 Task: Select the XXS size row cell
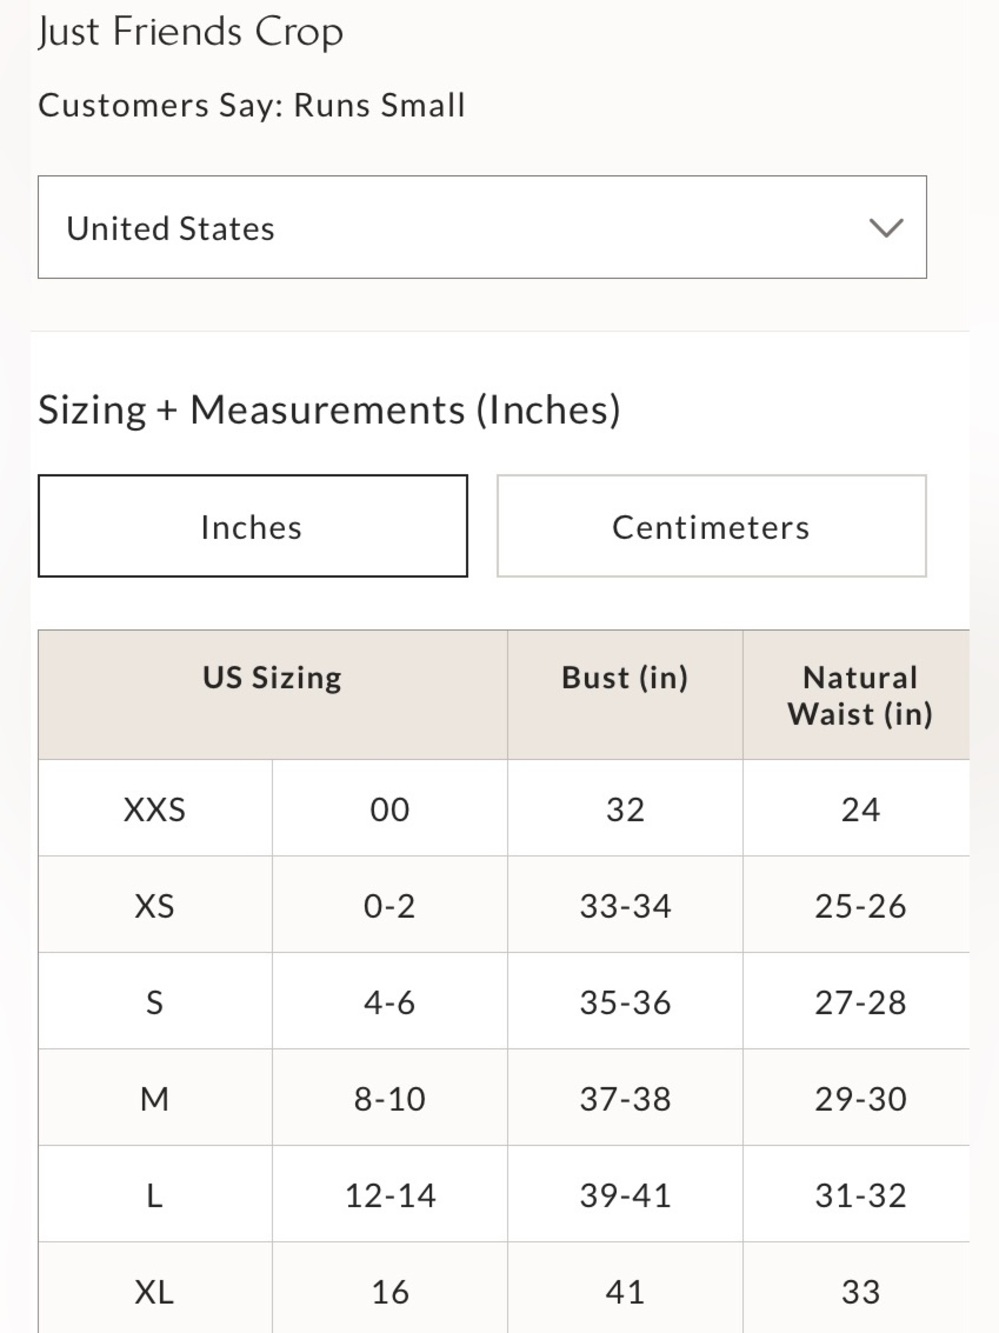click(155, 808)
